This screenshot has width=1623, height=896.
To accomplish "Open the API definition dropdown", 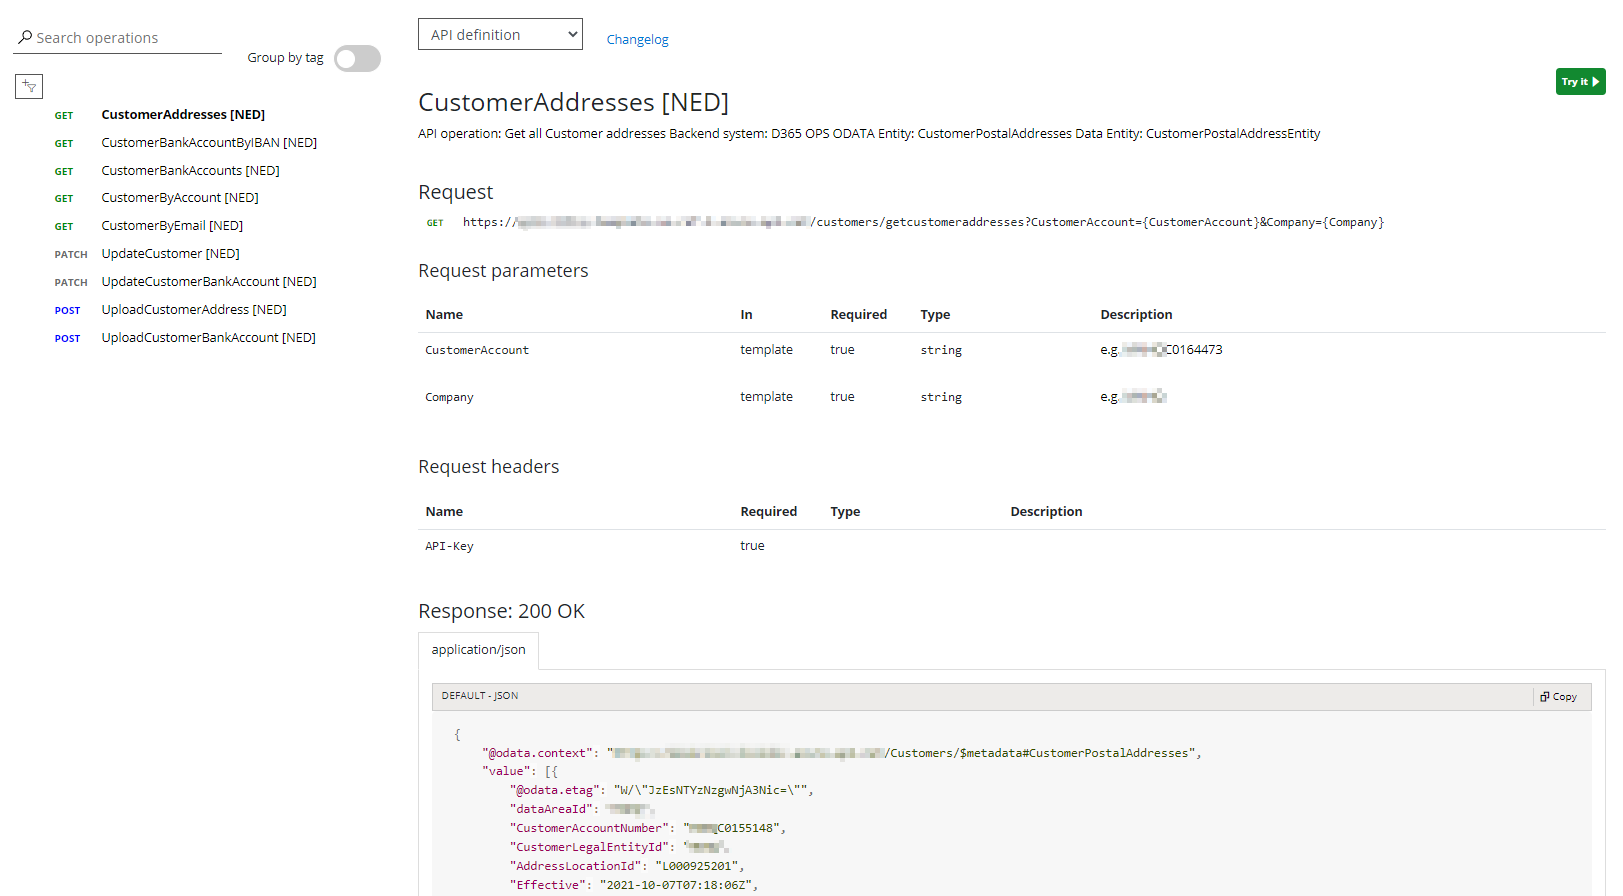I will [500, 34].
